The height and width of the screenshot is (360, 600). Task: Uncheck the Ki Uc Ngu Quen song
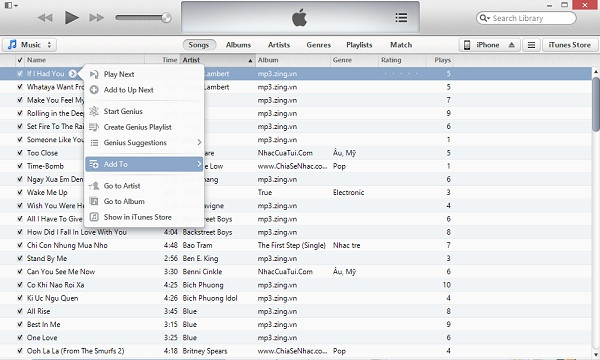pyautogui.click(x=20, y=298)
